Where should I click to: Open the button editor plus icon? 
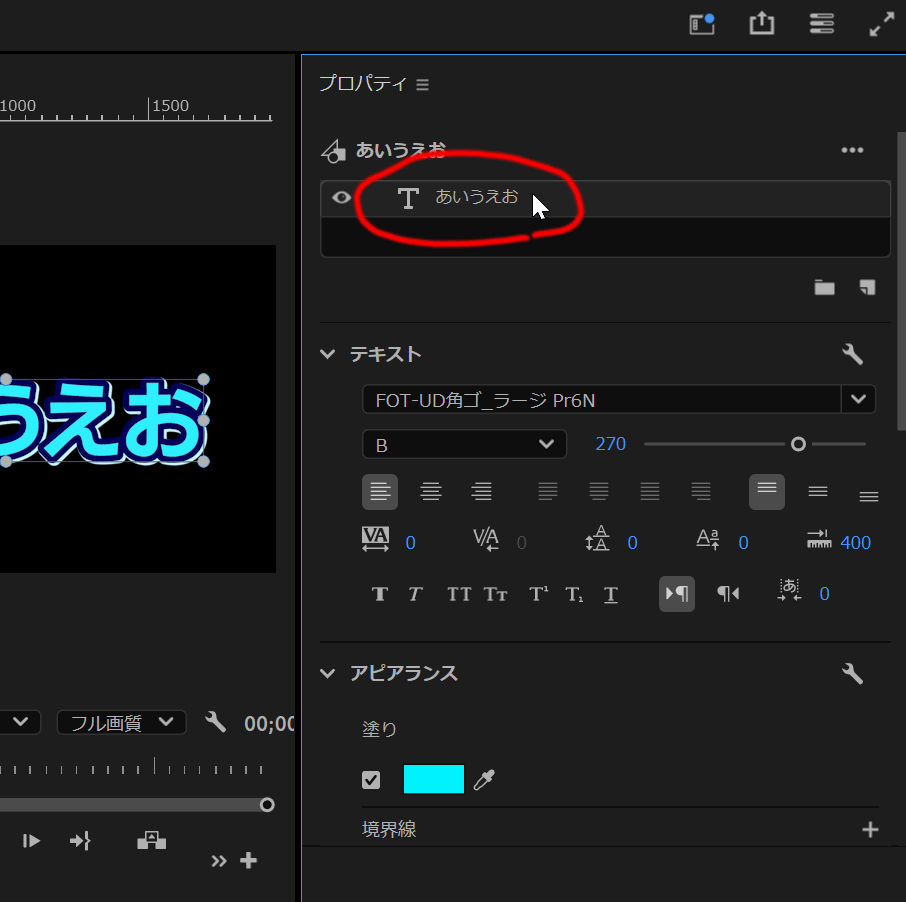(248, 860)
